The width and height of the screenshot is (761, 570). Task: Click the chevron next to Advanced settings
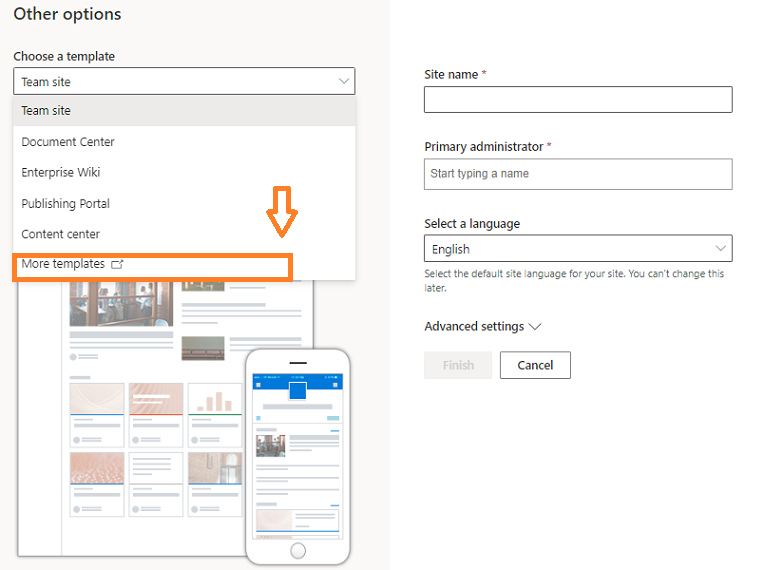click(x=535, y=327)
